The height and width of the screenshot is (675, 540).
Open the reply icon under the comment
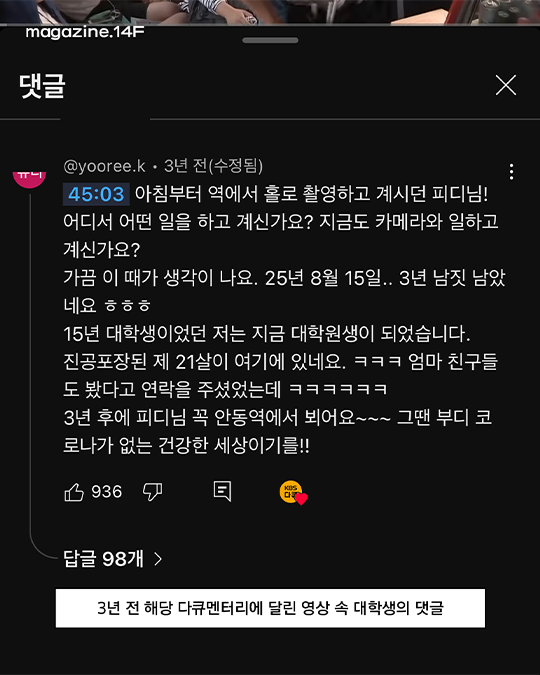point(223,491)
